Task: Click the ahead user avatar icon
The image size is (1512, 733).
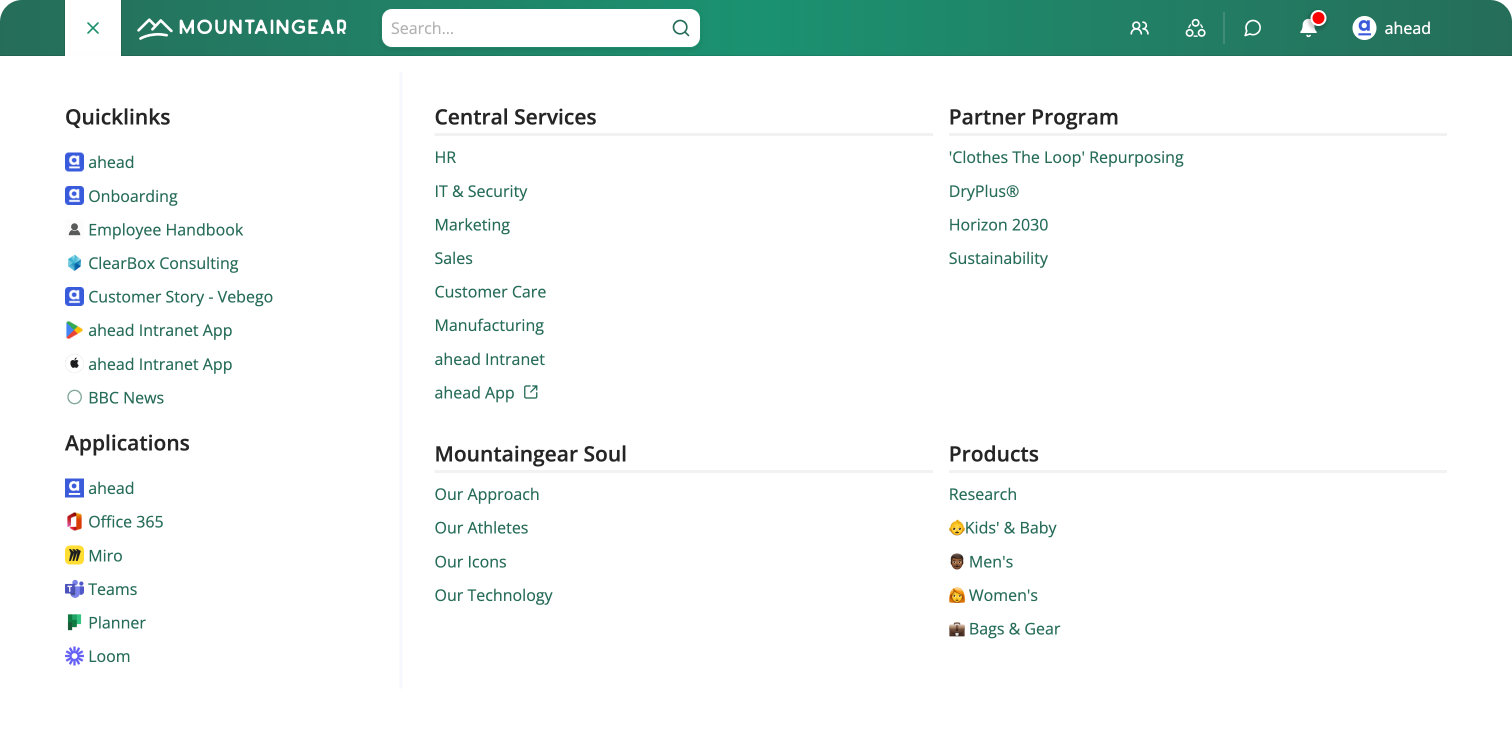Action: click(x=1364, y=28)
